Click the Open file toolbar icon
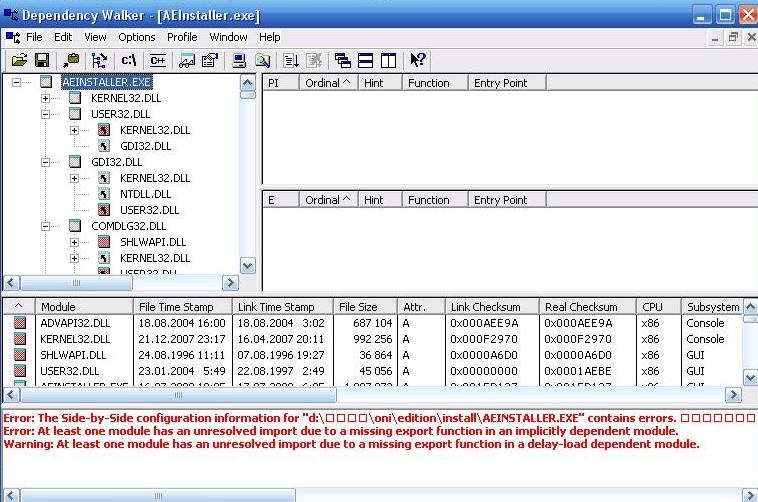The height and width of the screenshot is (502, 758). pos(18,60)
